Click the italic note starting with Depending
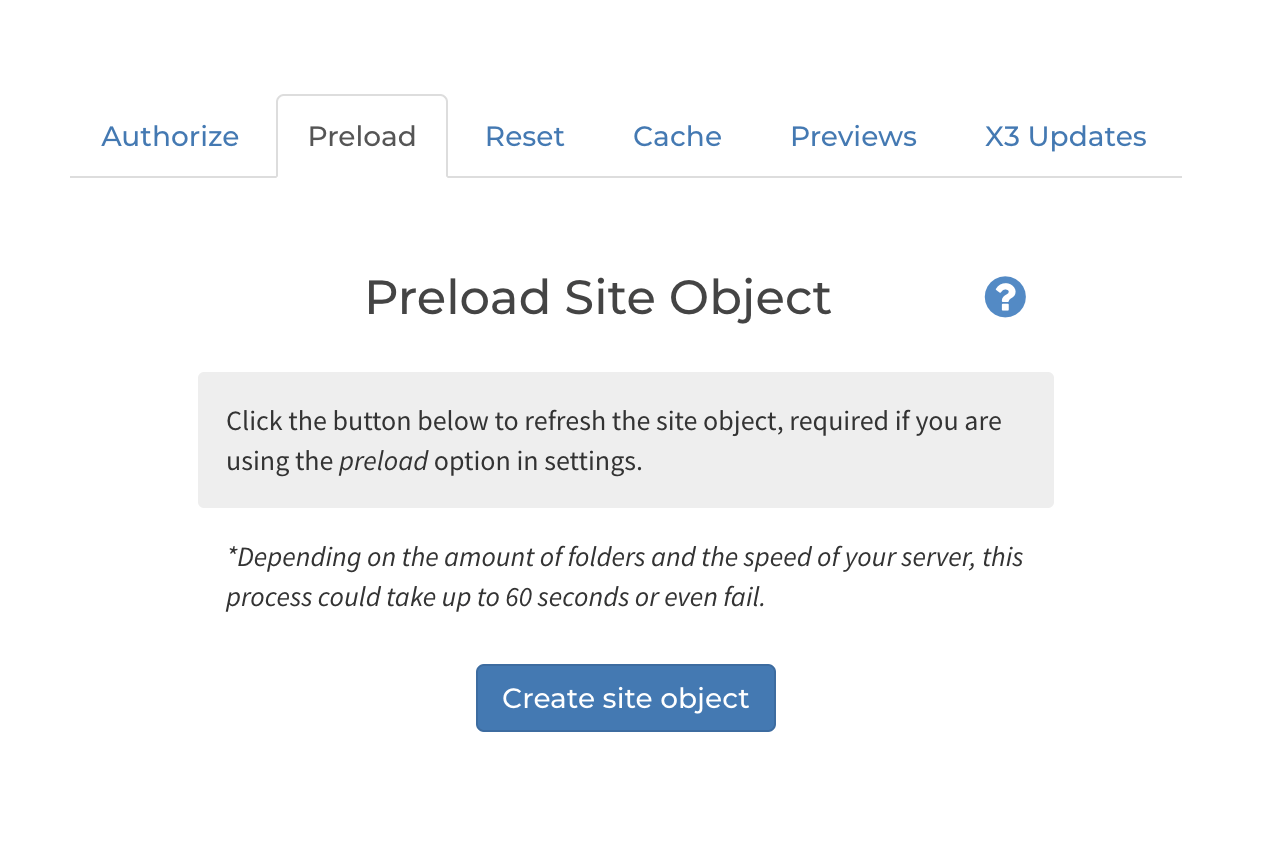 [625, 577]
